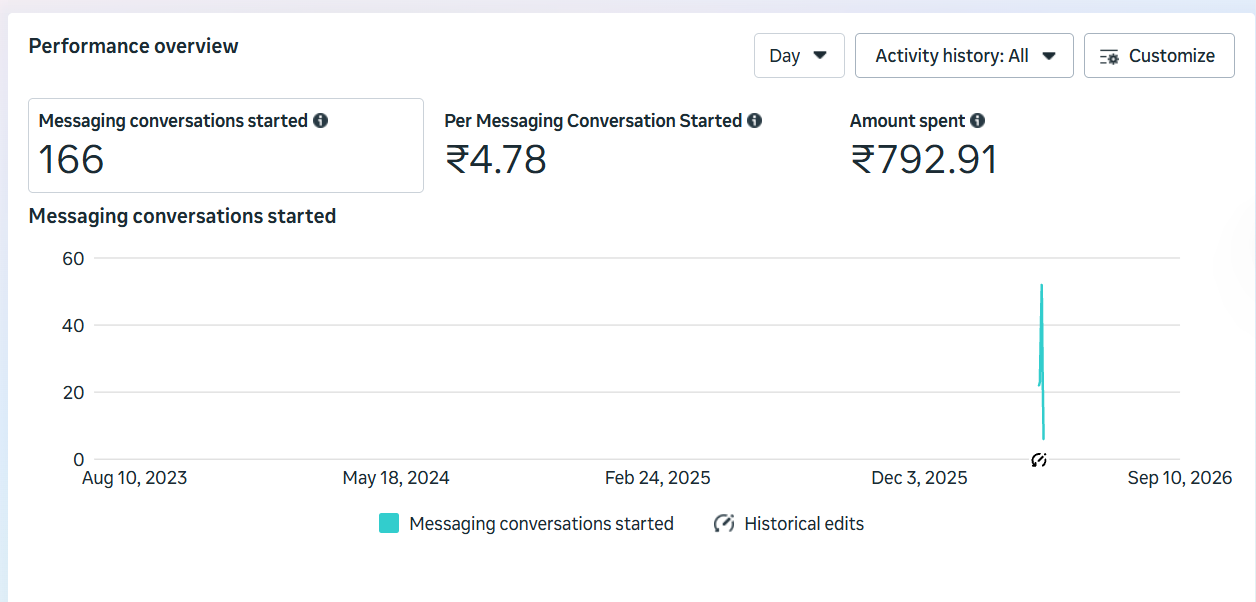Click the Sep 10, 2026 axis label
1256x602 pixels.
pyautogui.click(x=1180, y=478)
